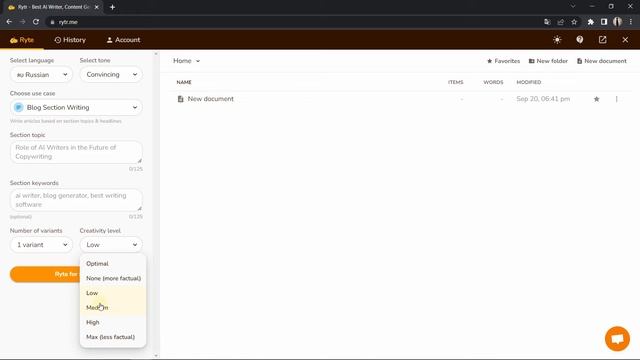Select Medium creativity option

click(113, 308)
